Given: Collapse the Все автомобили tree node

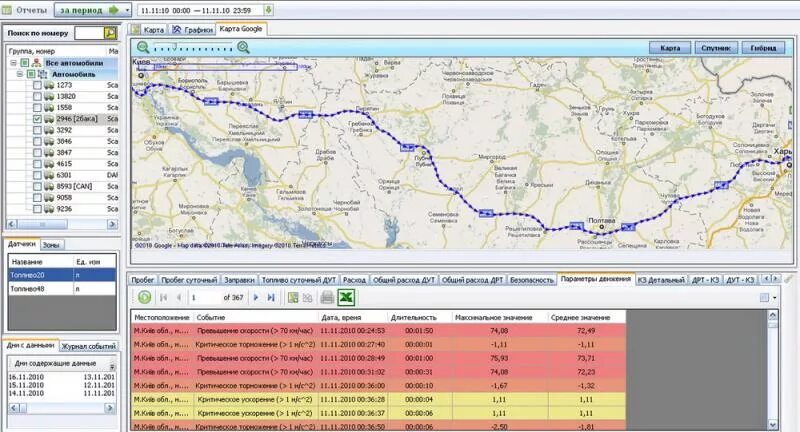Looking at the screenshot, I should coord(13,63).
